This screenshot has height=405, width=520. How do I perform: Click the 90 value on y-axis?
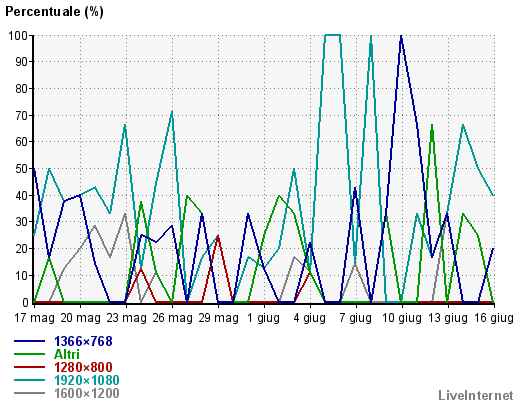[x=22, y=62]
